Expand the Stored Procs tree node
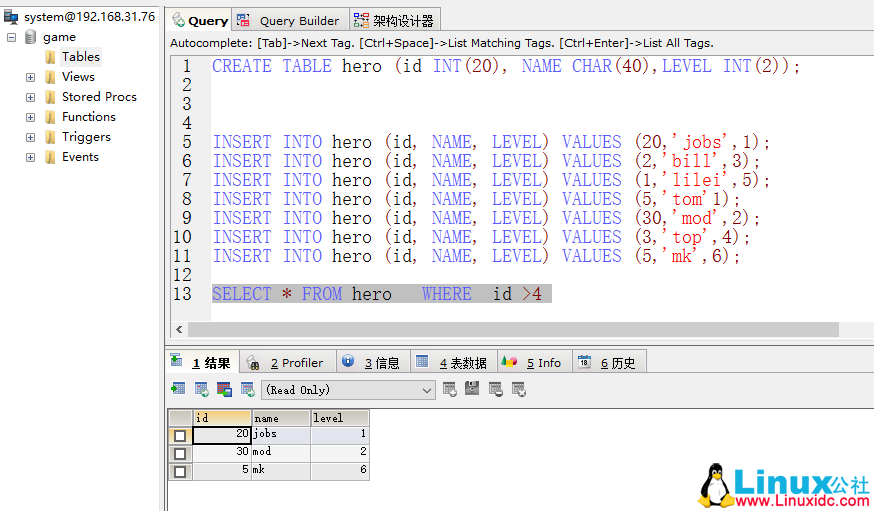Screen dimensions: 874x511 [x=31, y=98]
